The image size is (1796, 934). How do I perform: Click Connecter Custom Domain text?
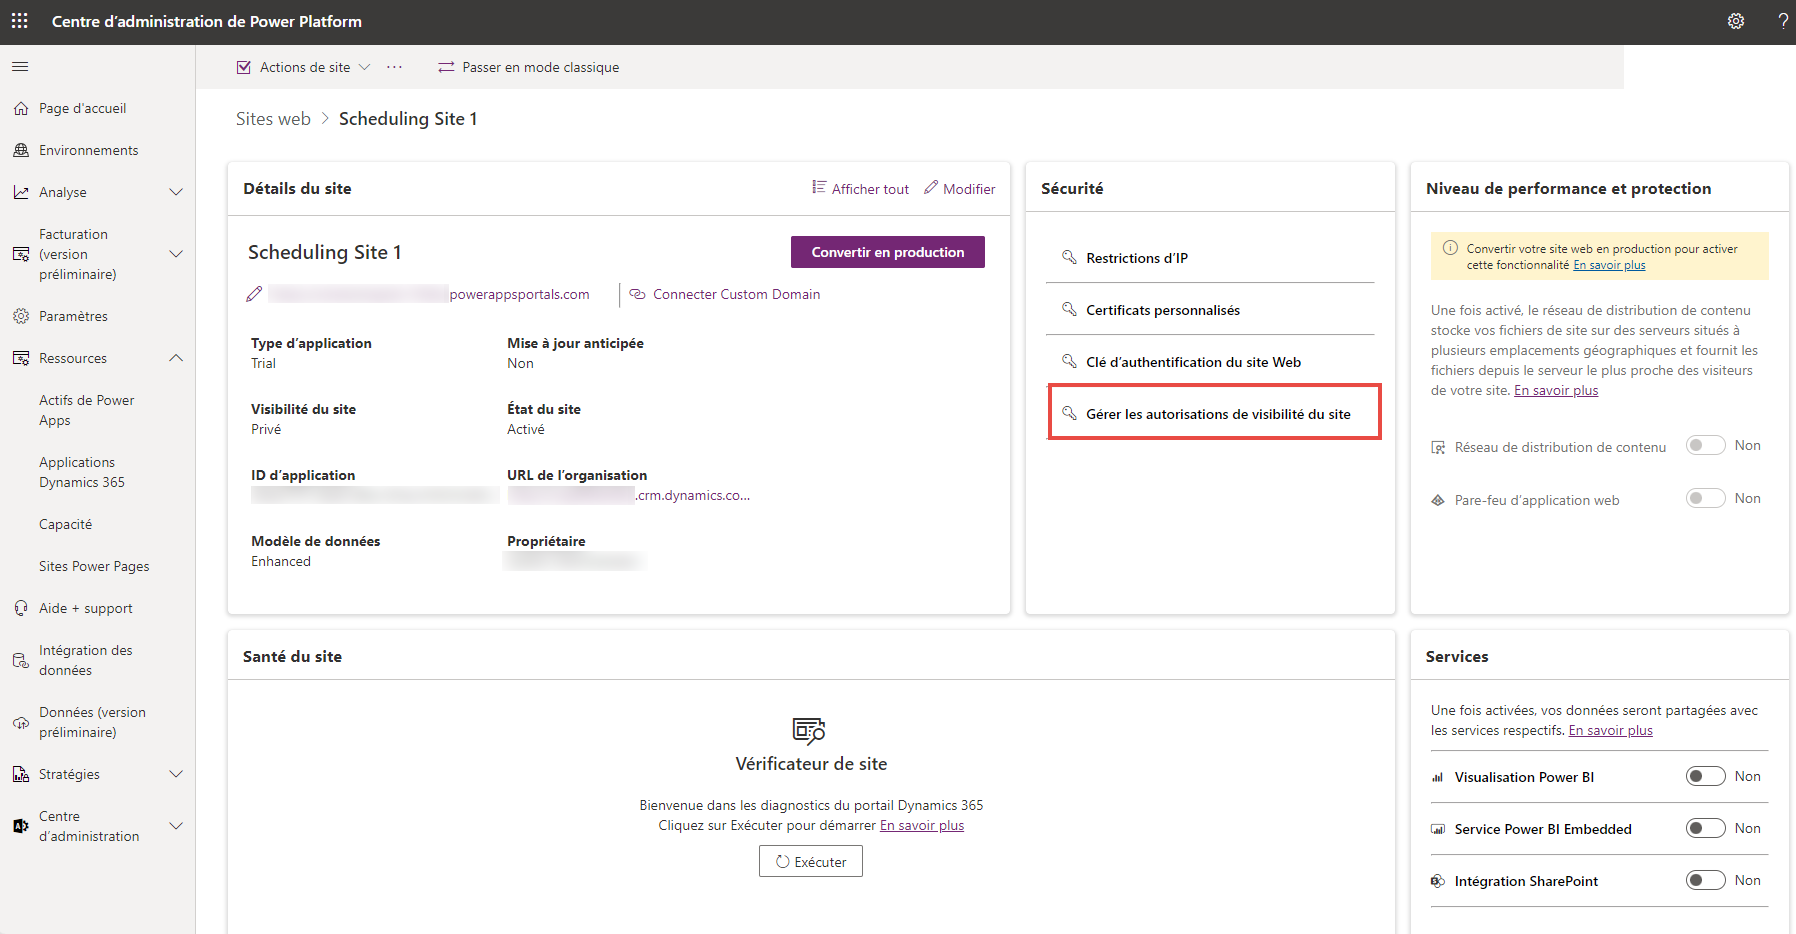coord(736,294)
